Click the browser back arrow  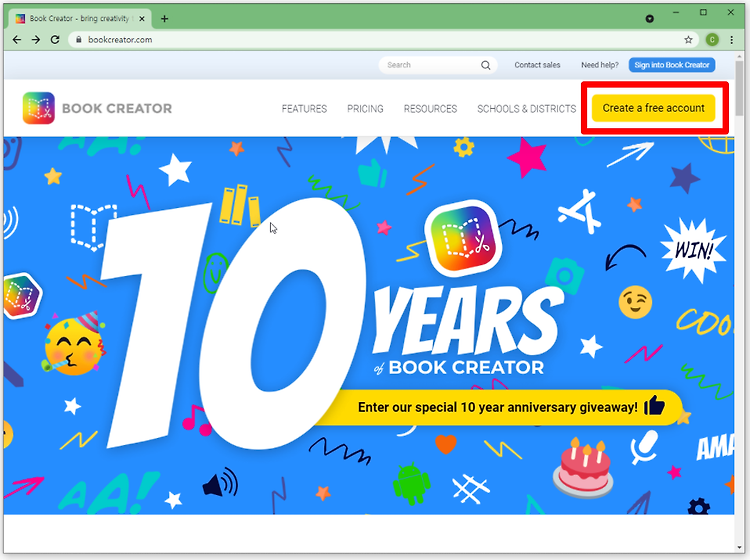pos(17,40)
